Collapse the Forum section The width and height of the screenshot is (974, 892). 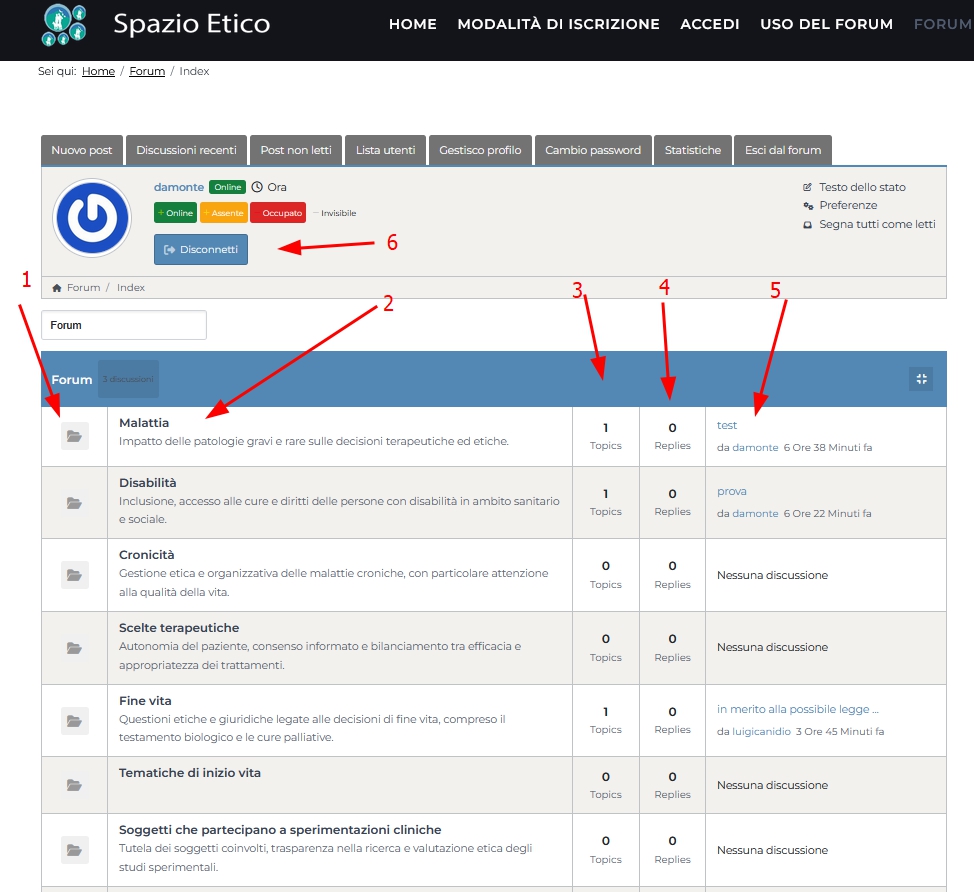coord(921,378)
